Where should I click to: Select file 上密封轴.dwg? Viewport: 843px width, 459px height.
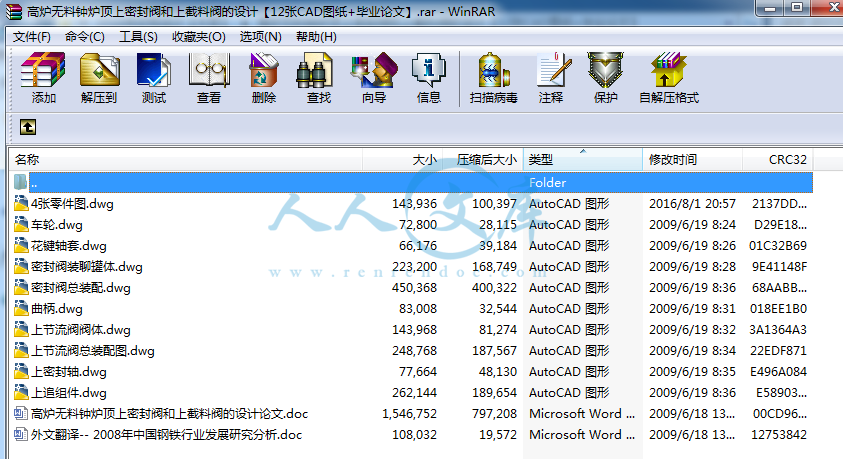point(68,372)
